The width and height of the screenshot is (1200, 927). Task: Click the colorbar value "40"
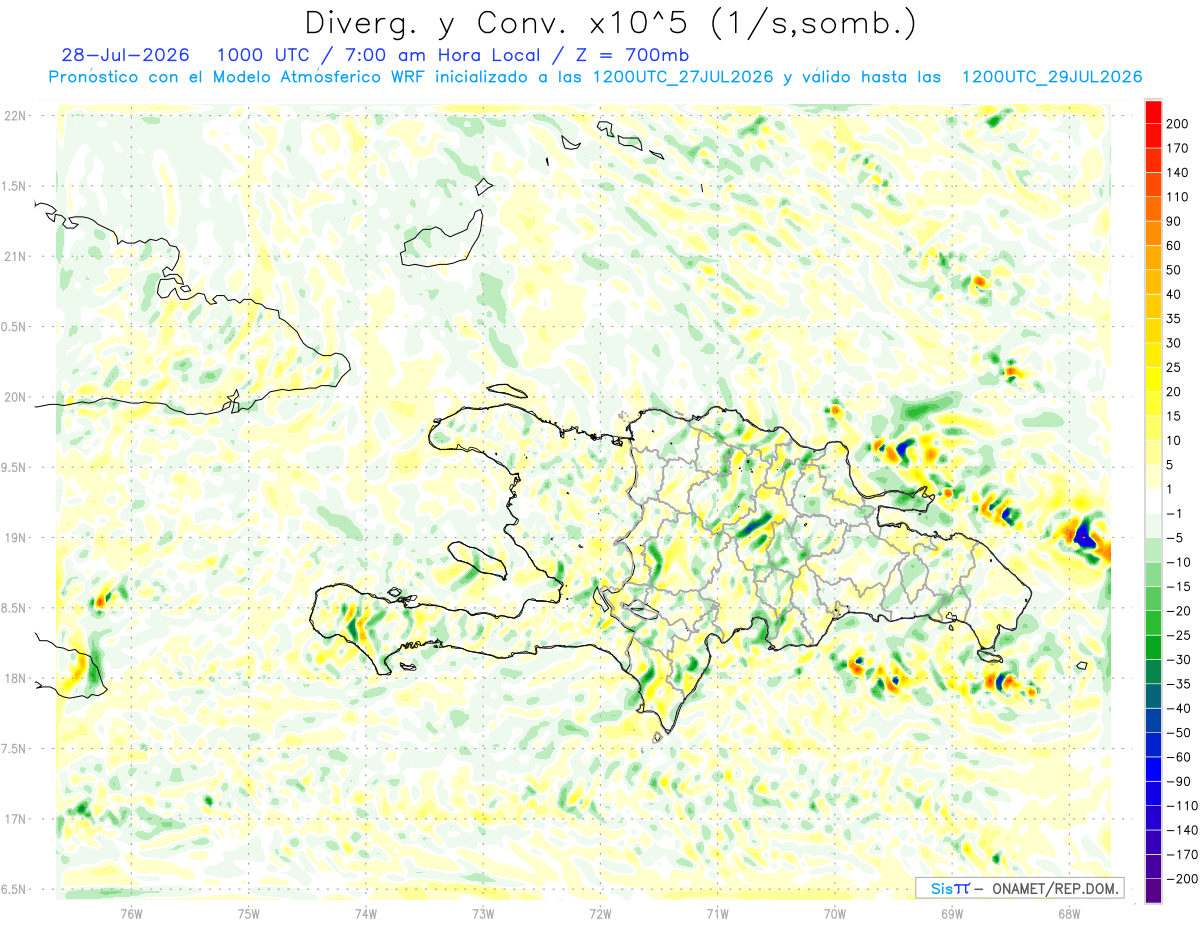point(1174,294)
